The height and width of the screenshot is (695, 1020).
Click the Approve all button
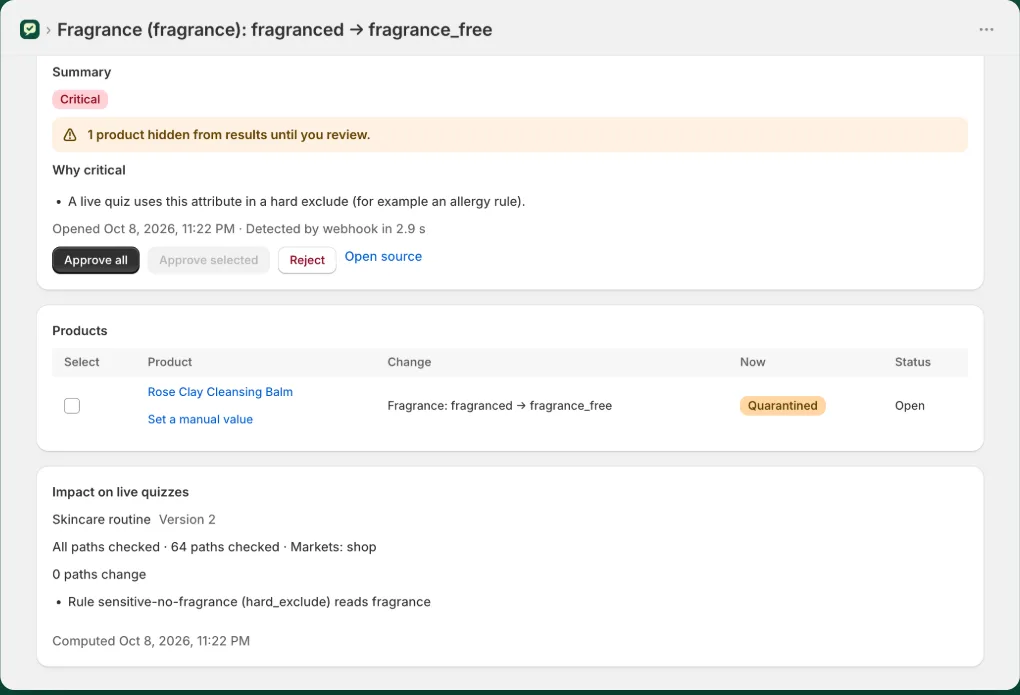click(x=96, y=260)
